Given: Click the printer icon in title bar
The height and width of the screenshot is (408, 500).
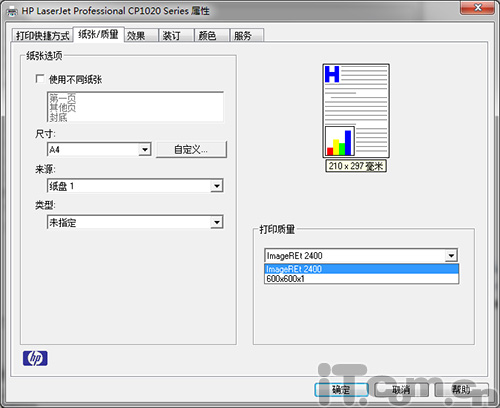Looking at the screenshot, I should [x=12, y=11].
